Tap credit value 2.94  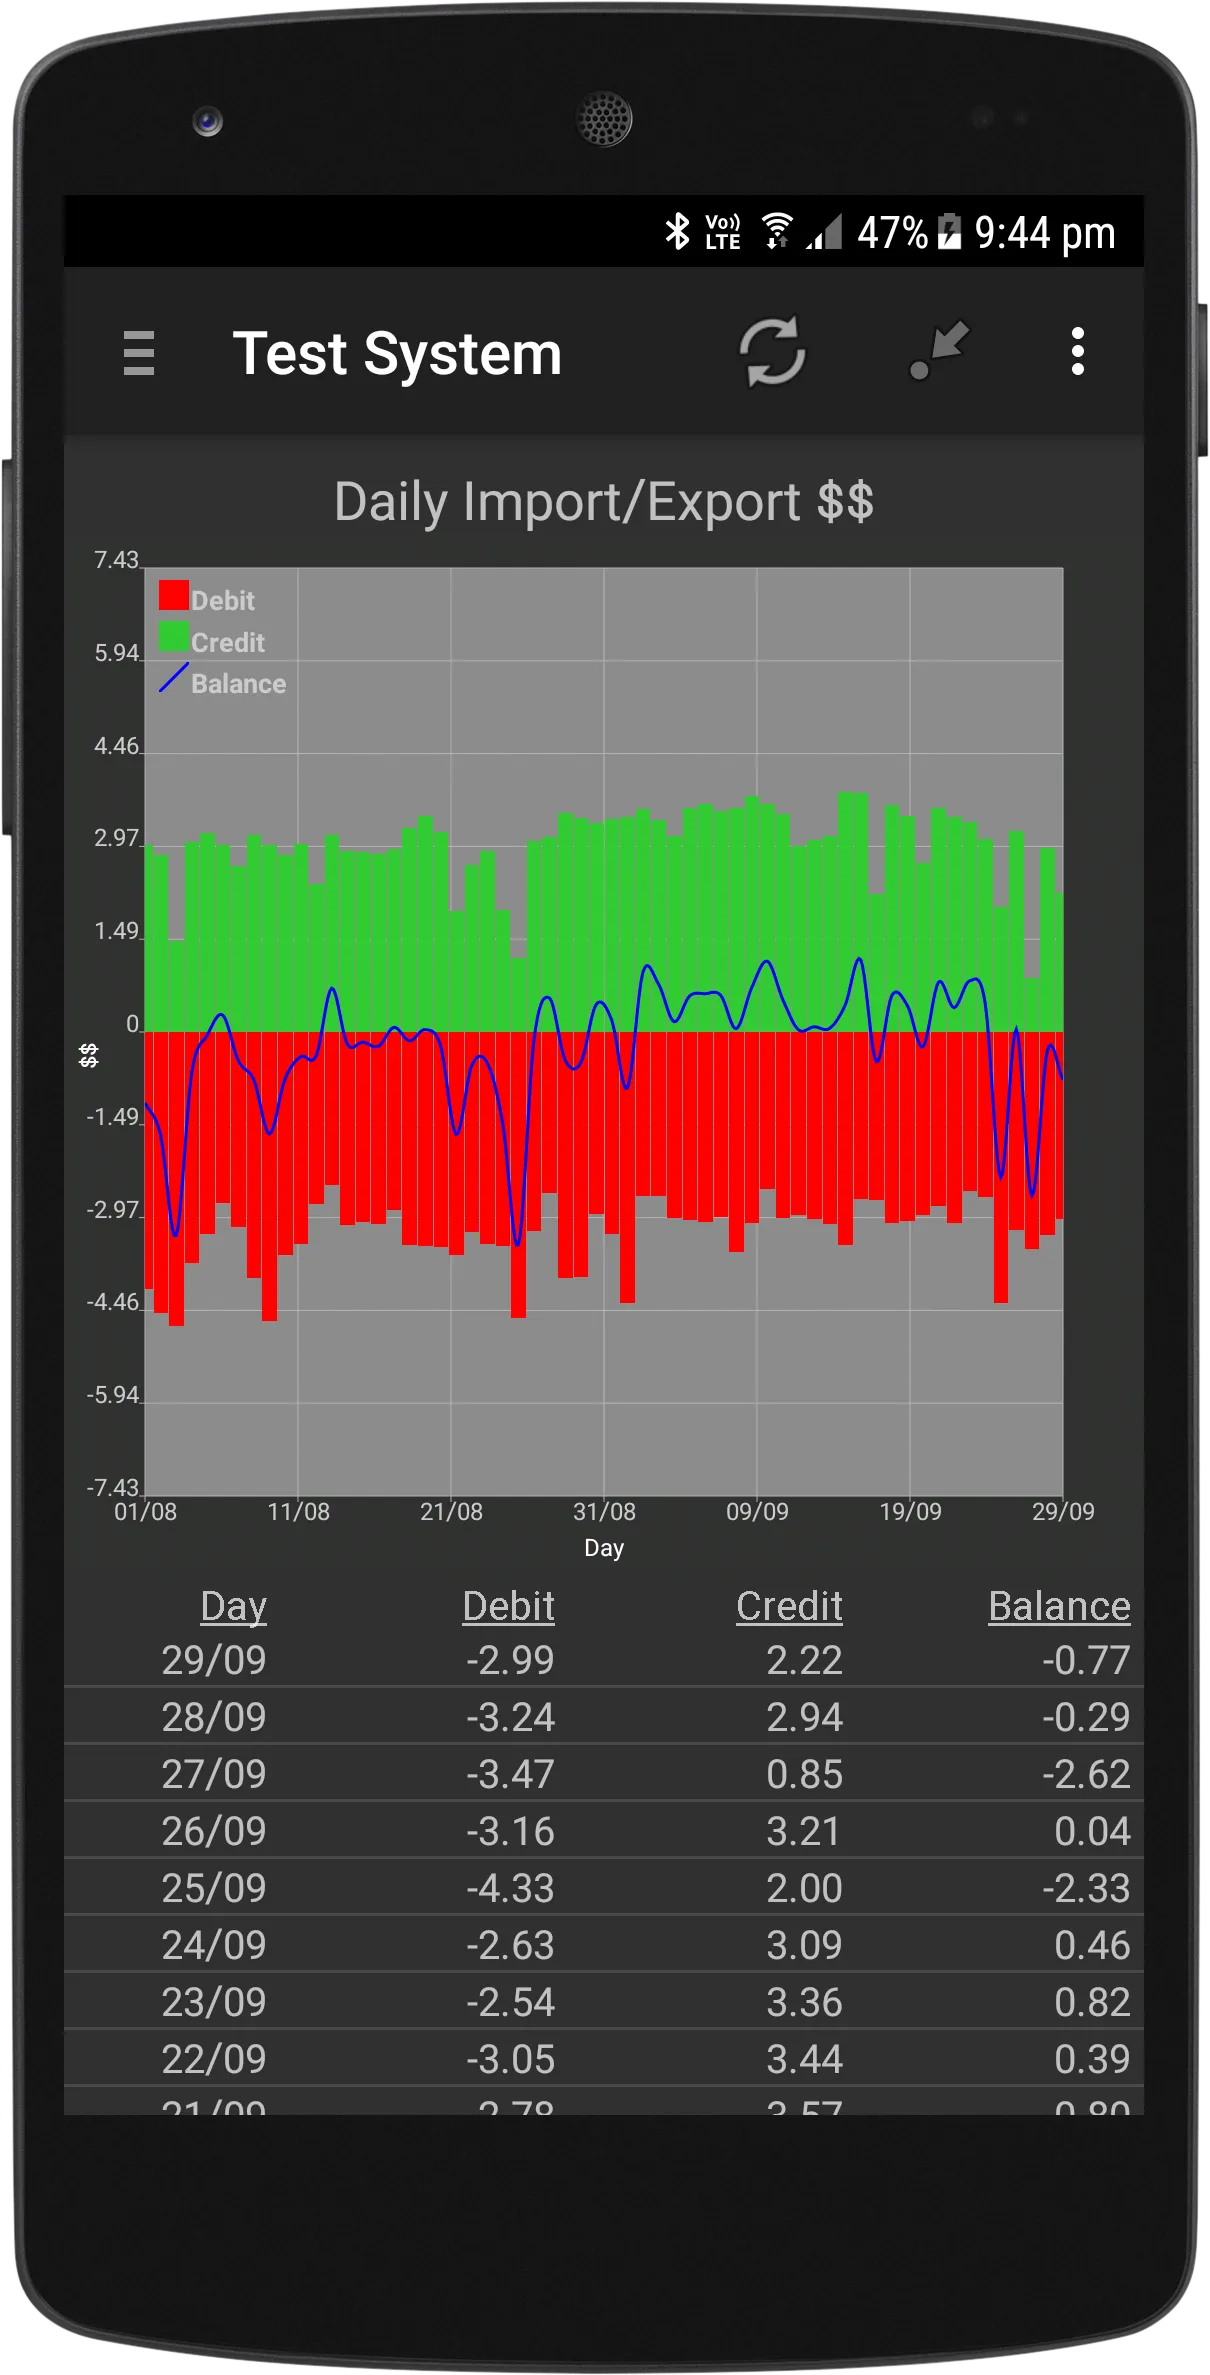(805, 1717)
